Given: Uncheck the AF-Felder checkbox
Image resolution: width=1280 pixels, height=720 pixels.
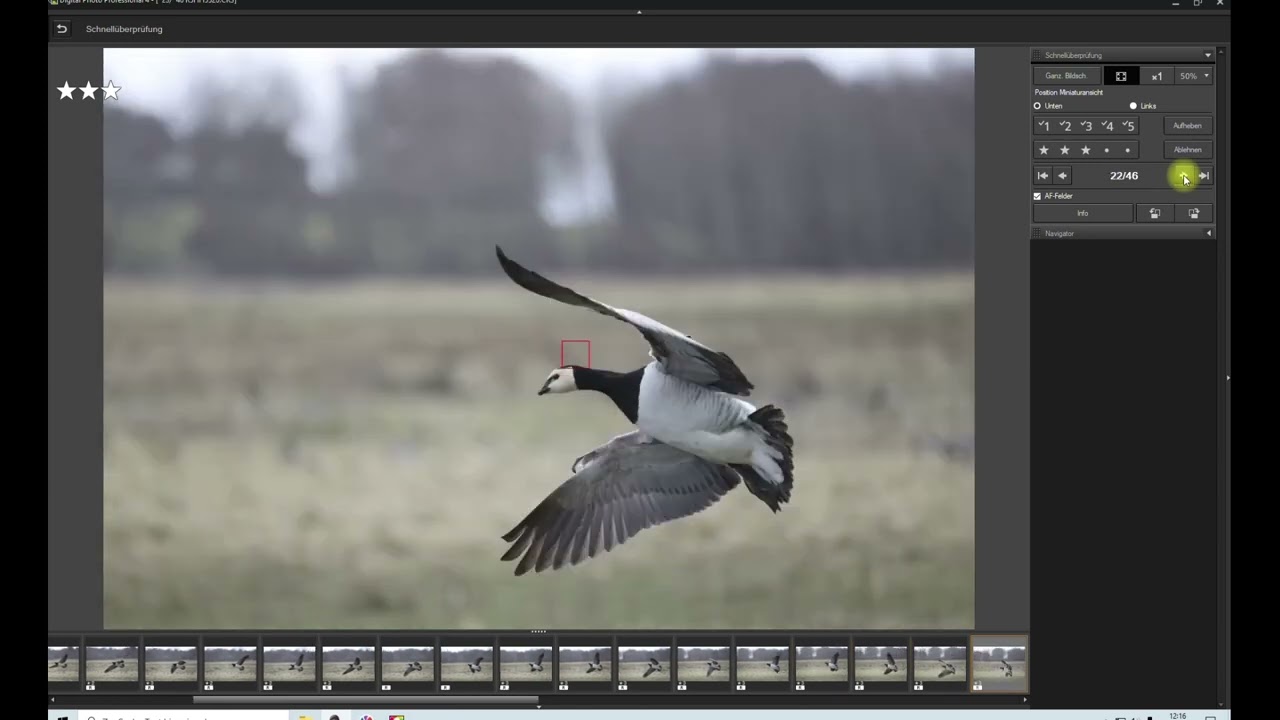Looking at the screenshot, I should [x=1037, y=196].
